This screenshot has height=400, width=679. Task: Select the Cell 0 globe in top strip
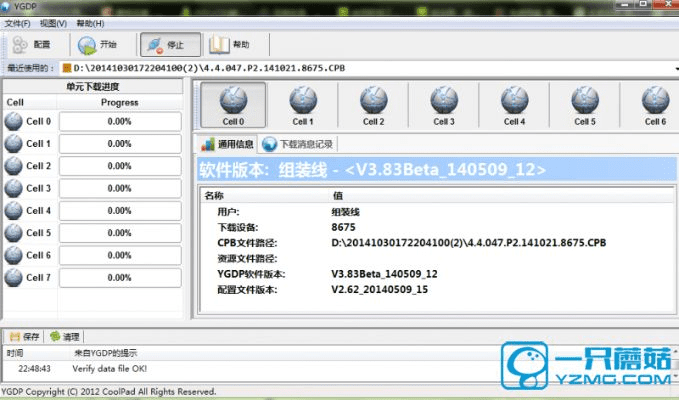232,100
